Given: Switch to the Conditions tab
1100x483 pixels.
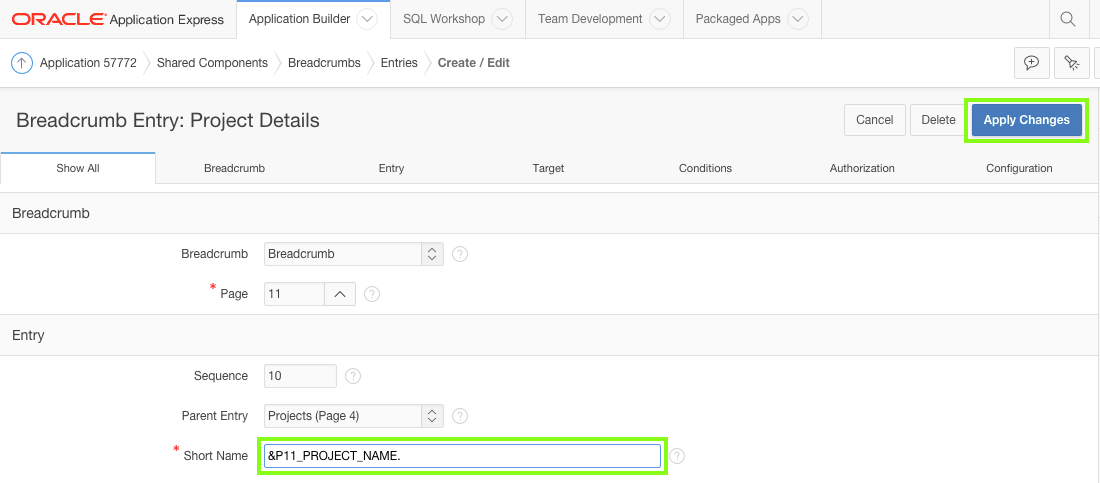Looking at the screenshot, I should pyautogui.click(x=705, y=168).
